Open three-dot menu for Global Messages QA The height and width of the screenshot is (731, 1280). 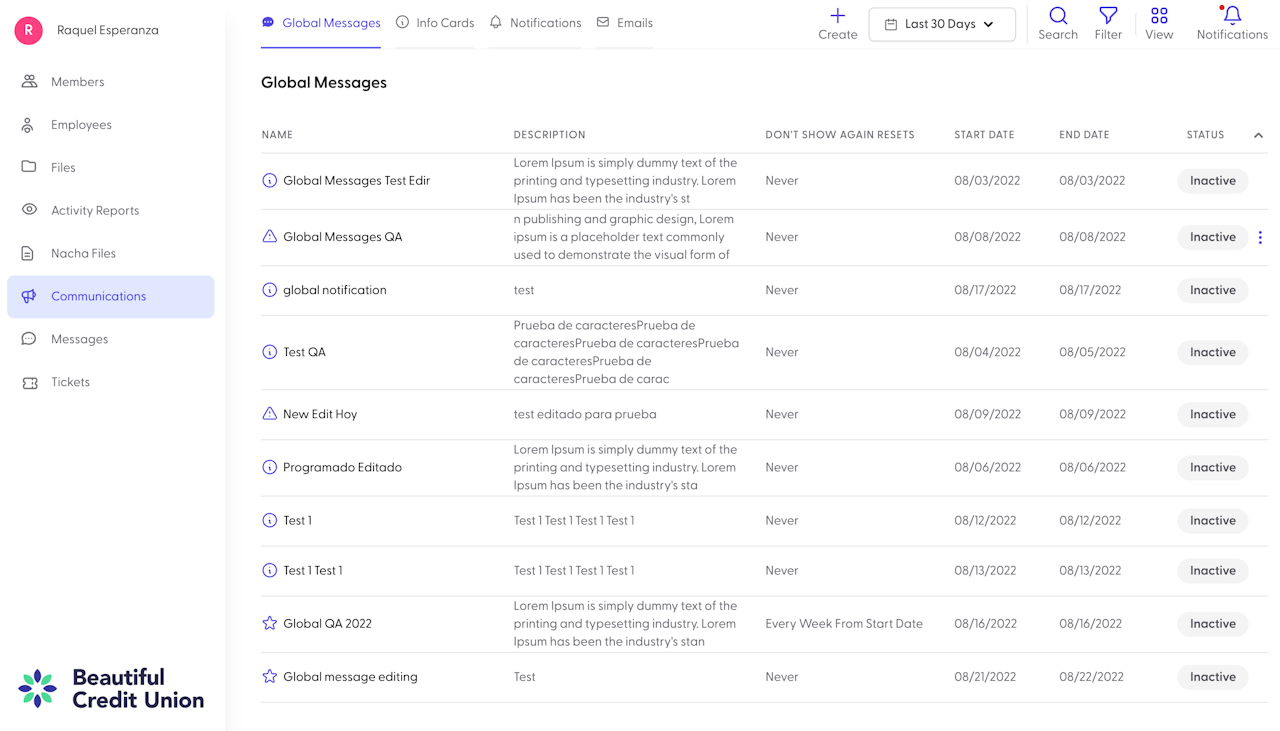(x=1260, y=237)
